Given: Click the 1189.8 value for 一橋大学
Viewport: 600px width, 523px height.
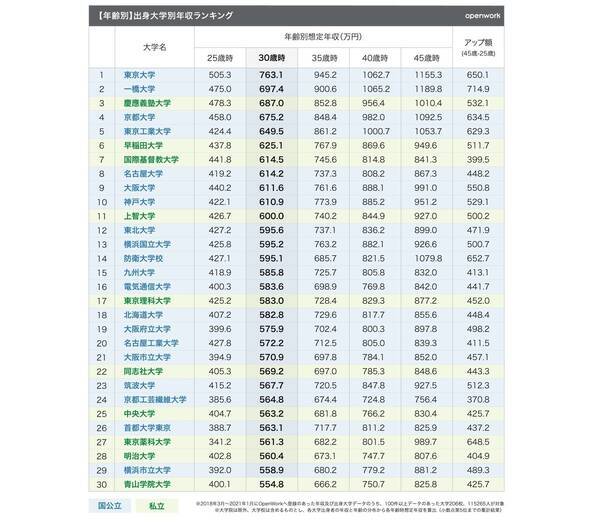Looking at the screenshot, I should pyautogui.click(x=428, y=89).
